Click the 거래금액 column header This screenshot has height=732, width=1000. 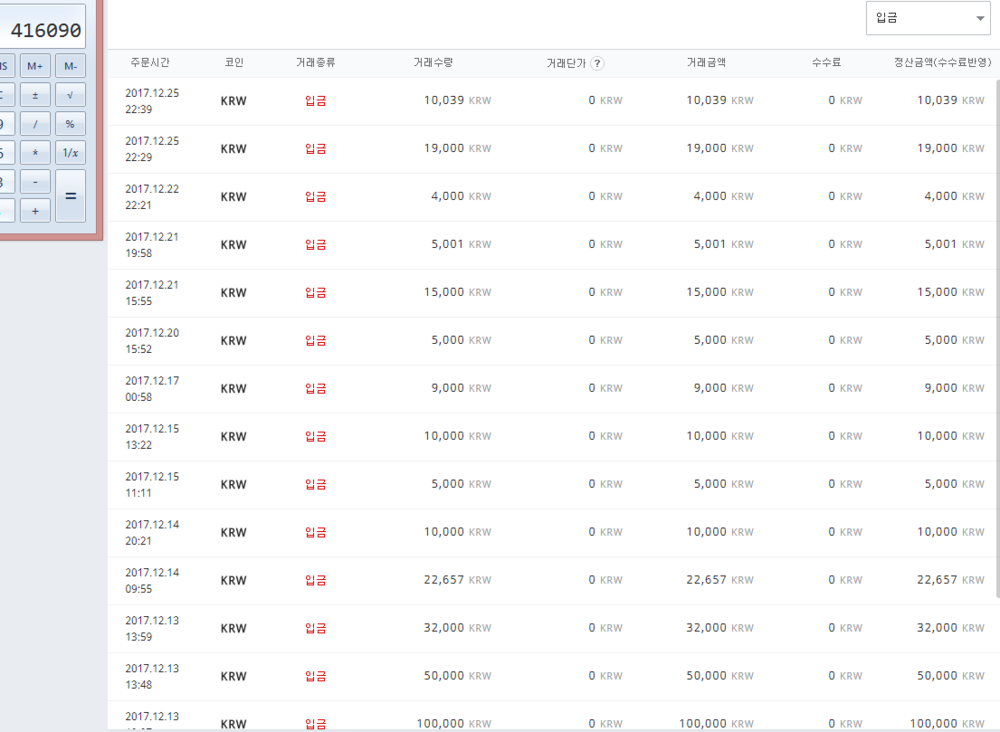pyautogui.click(x=706, y=63)
